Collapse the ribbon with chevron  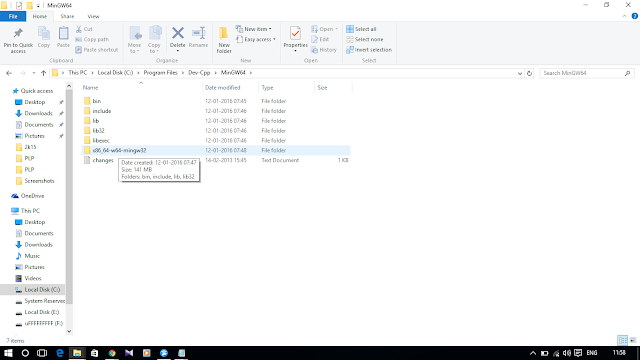click(624, 16)
